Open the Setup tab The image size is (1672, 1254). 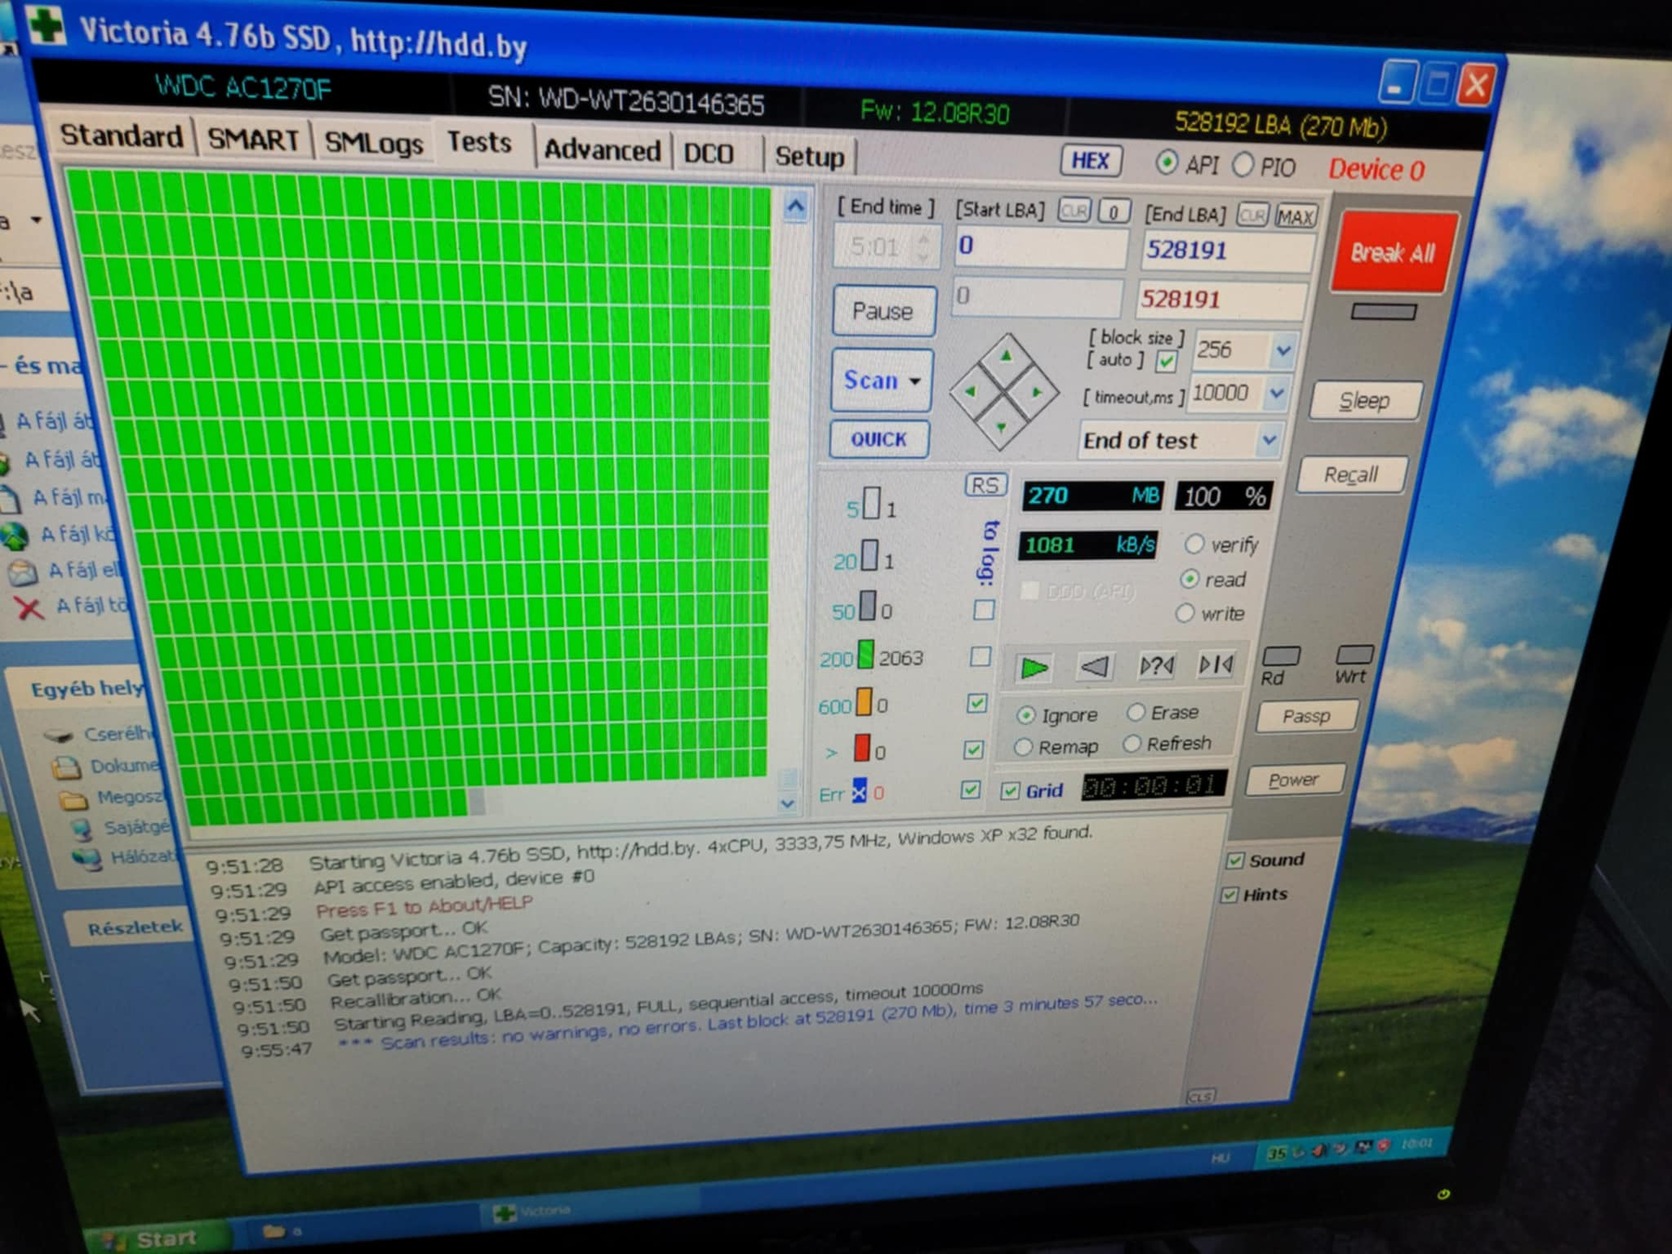click(x=810, y=156)
